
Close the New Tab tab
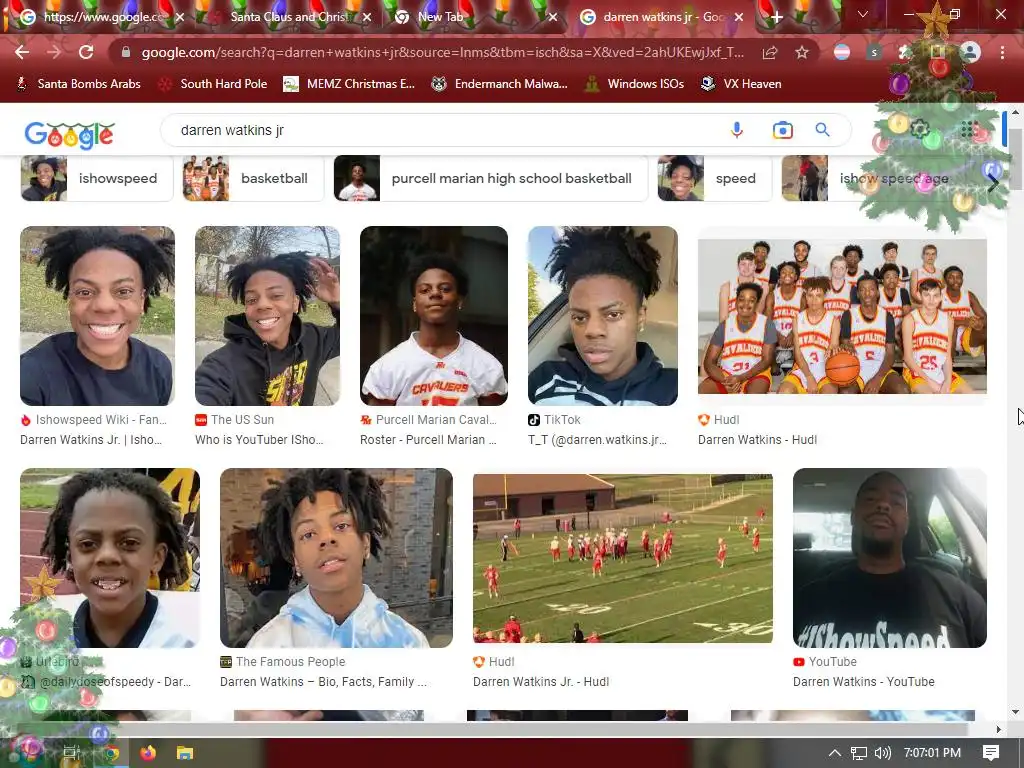pyautogui.click(x=552, y=17)
